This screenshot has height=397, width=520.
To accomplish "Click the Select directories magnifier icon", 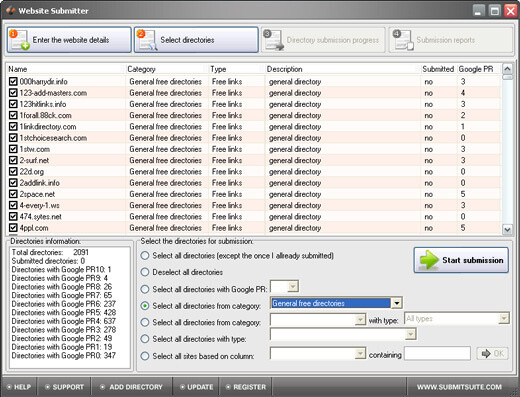I will click(147, 40).
